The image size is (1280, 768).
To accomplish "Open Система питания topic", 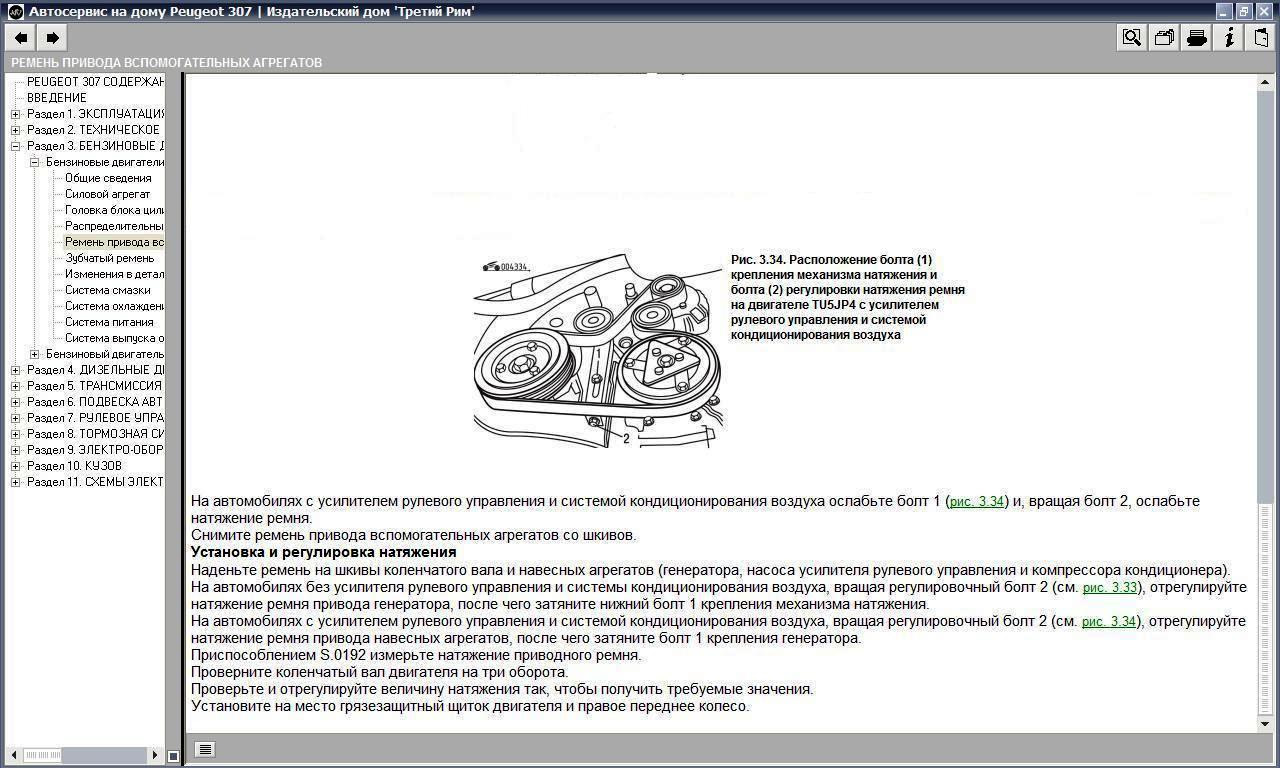I will (109, 322).
